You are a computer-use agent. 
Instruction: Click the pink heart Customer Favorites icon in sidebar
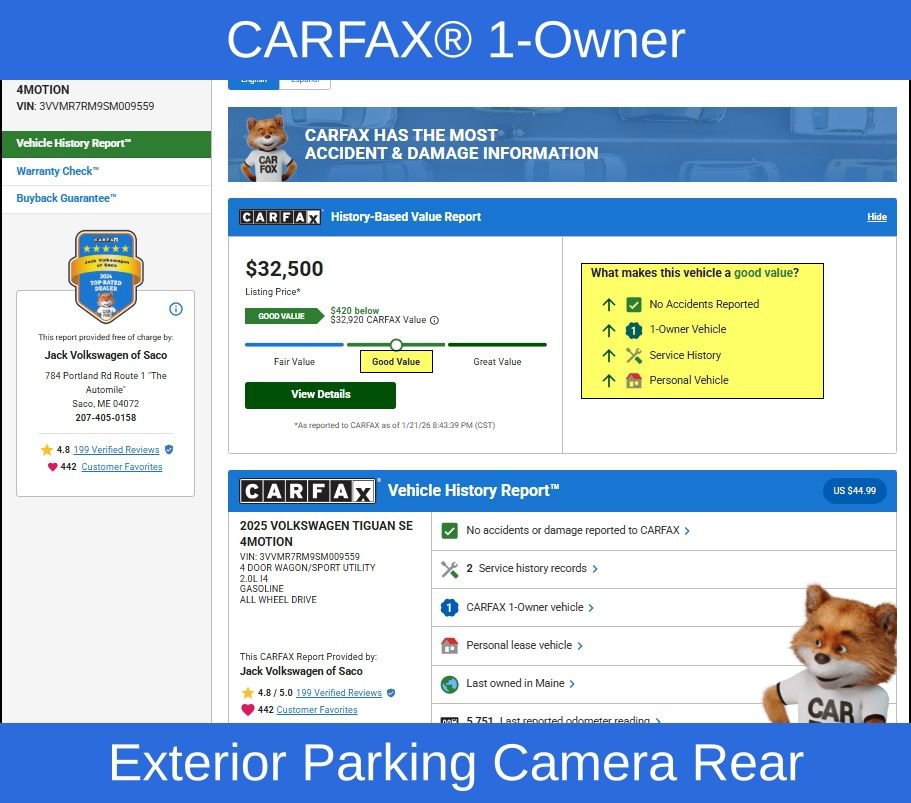[52, 467]
